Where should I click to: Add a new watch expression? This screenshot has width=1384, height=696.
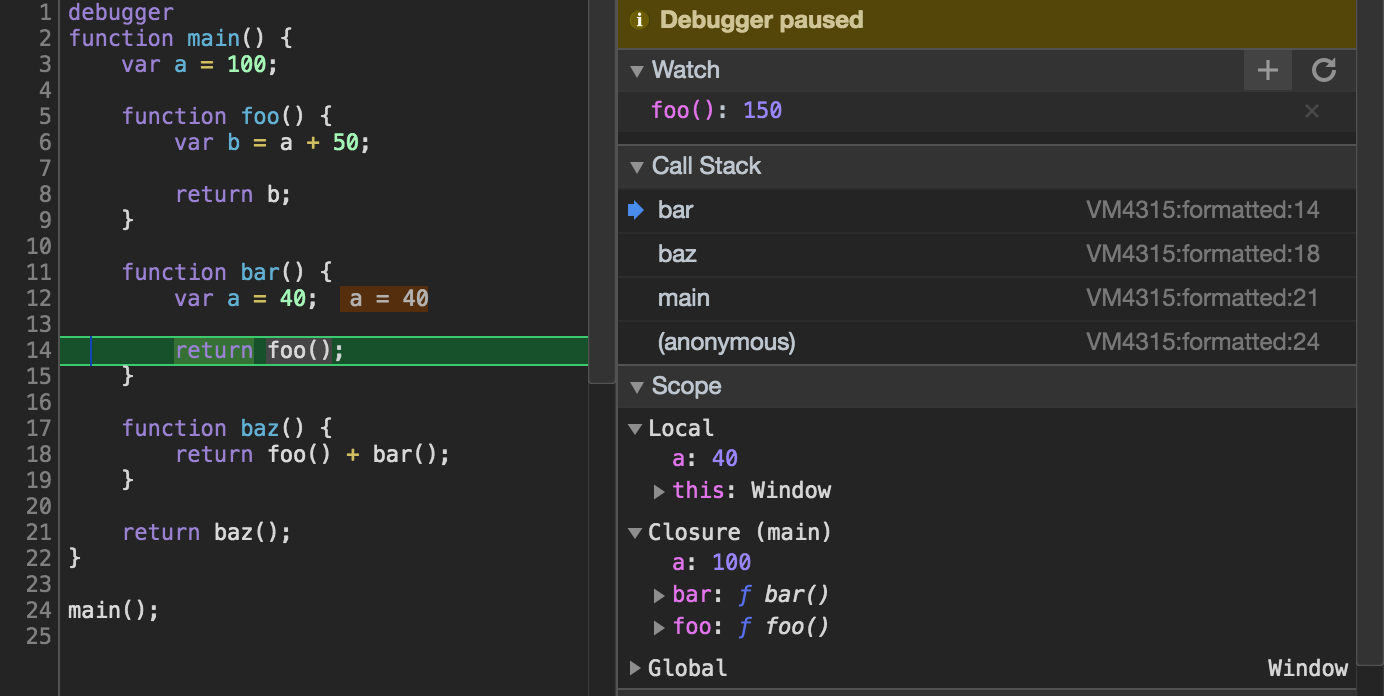1267,70
